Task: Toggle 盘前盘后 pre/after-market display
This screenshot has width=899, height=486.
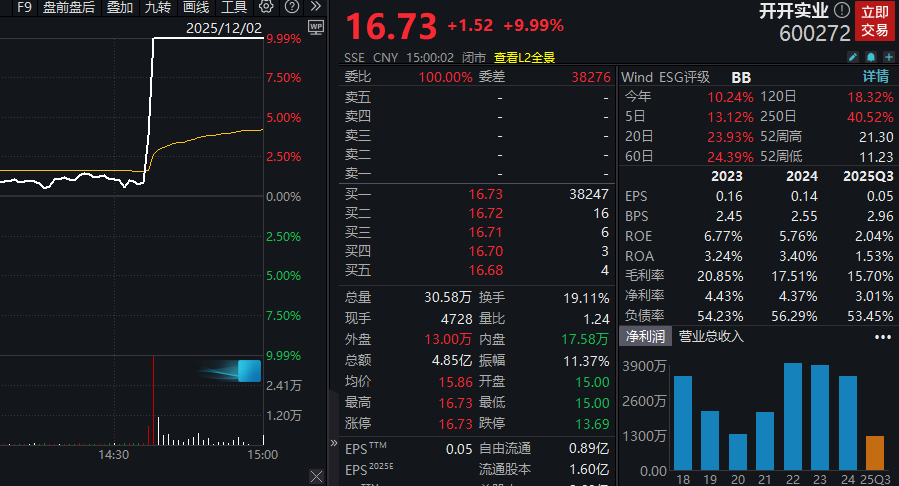Action: (69, 8)
